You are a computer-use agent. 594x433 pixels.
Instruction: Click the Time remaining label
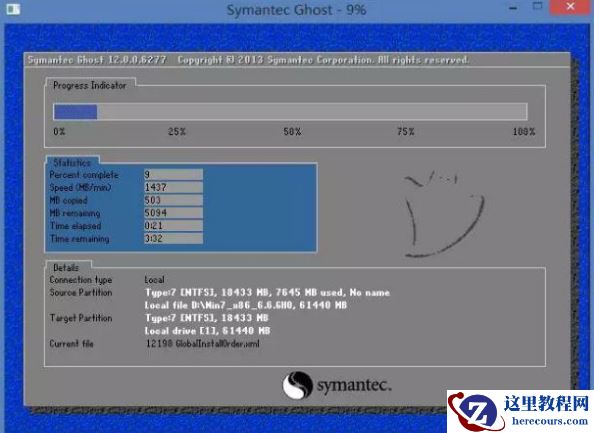(80, 239)
